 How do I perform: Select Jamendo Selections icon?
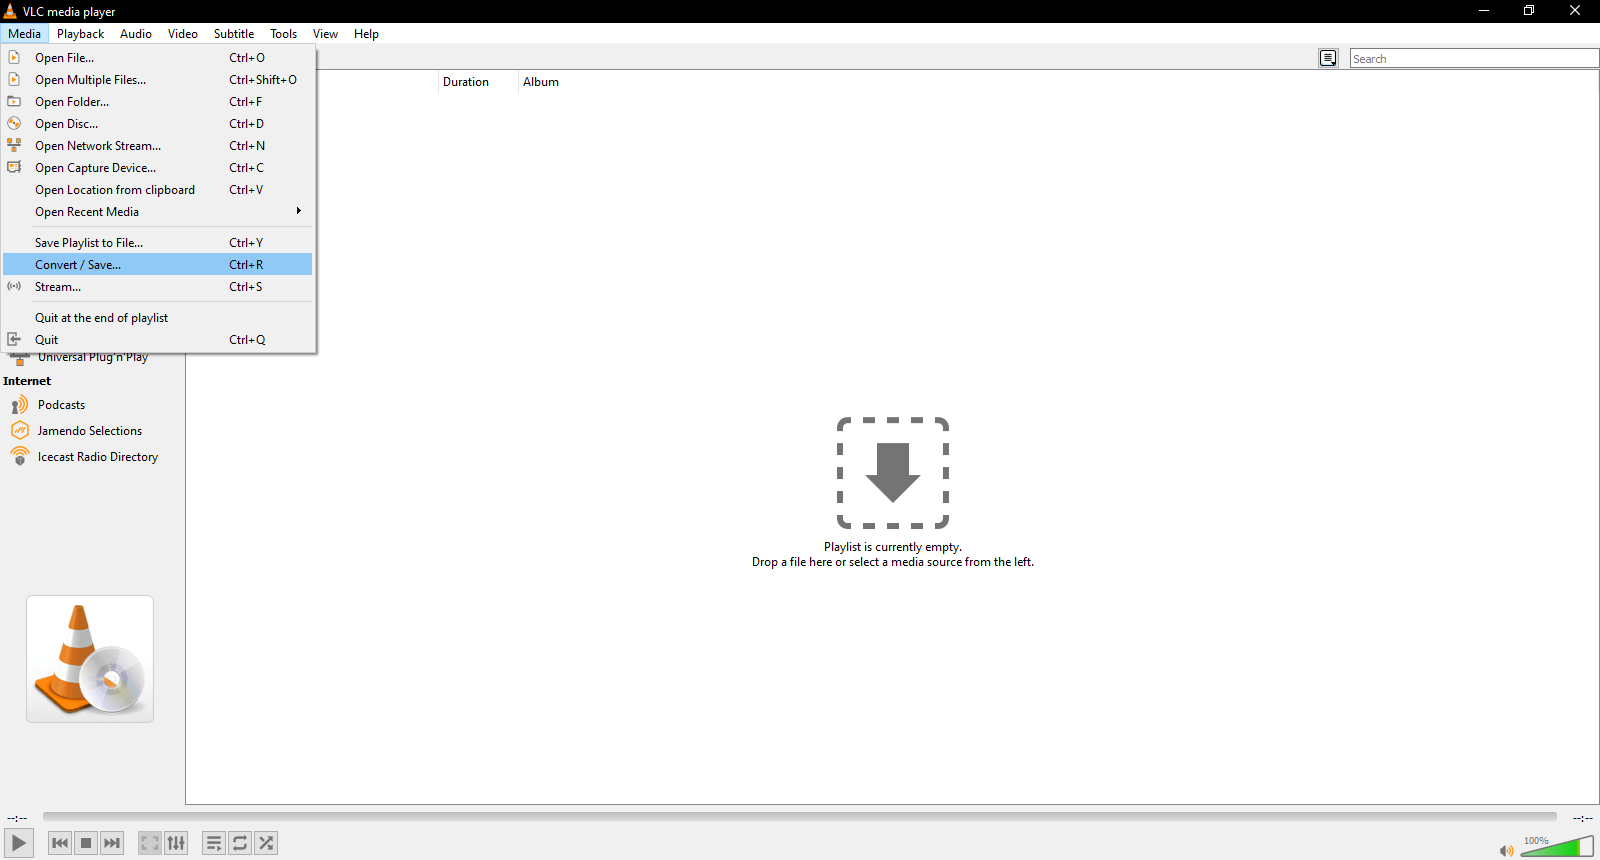click(20, 431)
